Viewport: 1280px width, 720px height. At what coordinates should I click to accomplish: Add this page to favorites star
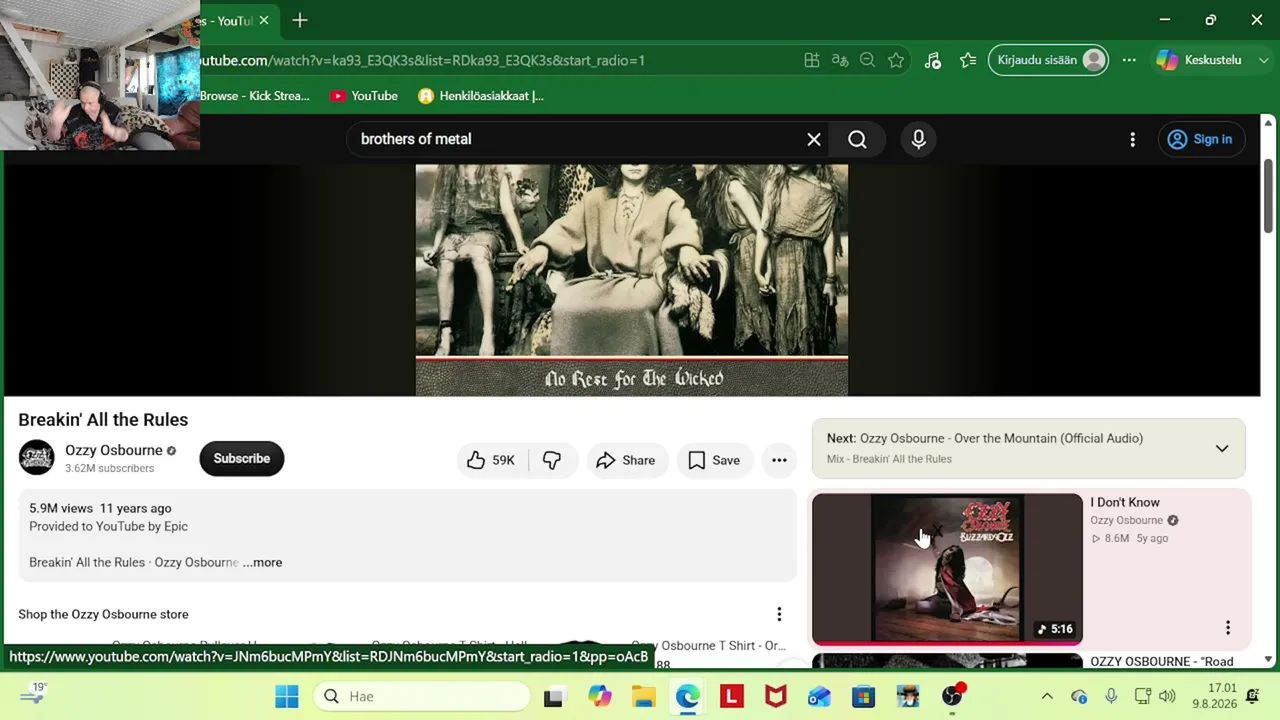click(896, 61)
